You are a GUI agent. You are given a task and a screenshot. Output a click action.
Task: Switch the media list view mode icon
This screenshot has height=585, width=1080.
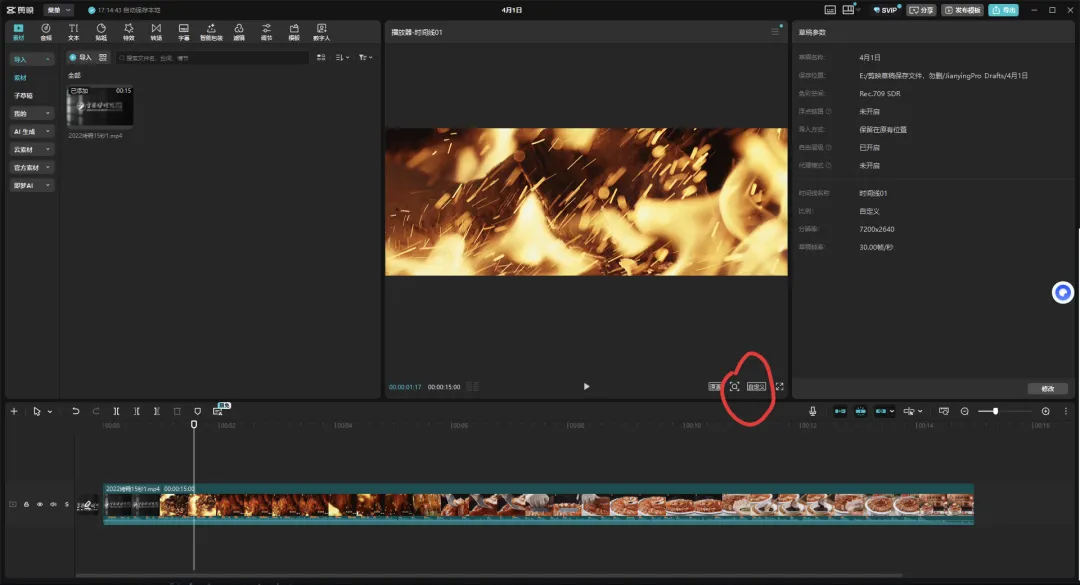[x=321, y=57]
